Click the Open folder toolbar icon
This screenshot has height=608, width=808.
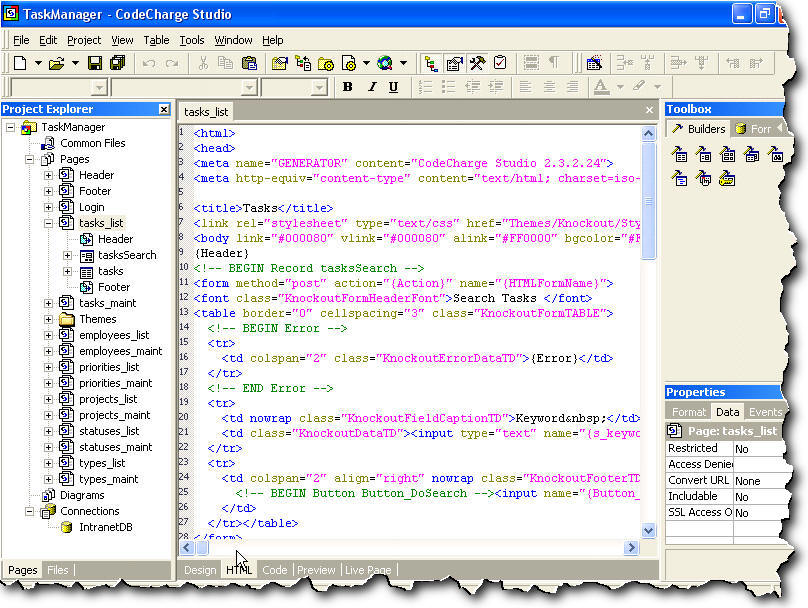click(56, 63)
